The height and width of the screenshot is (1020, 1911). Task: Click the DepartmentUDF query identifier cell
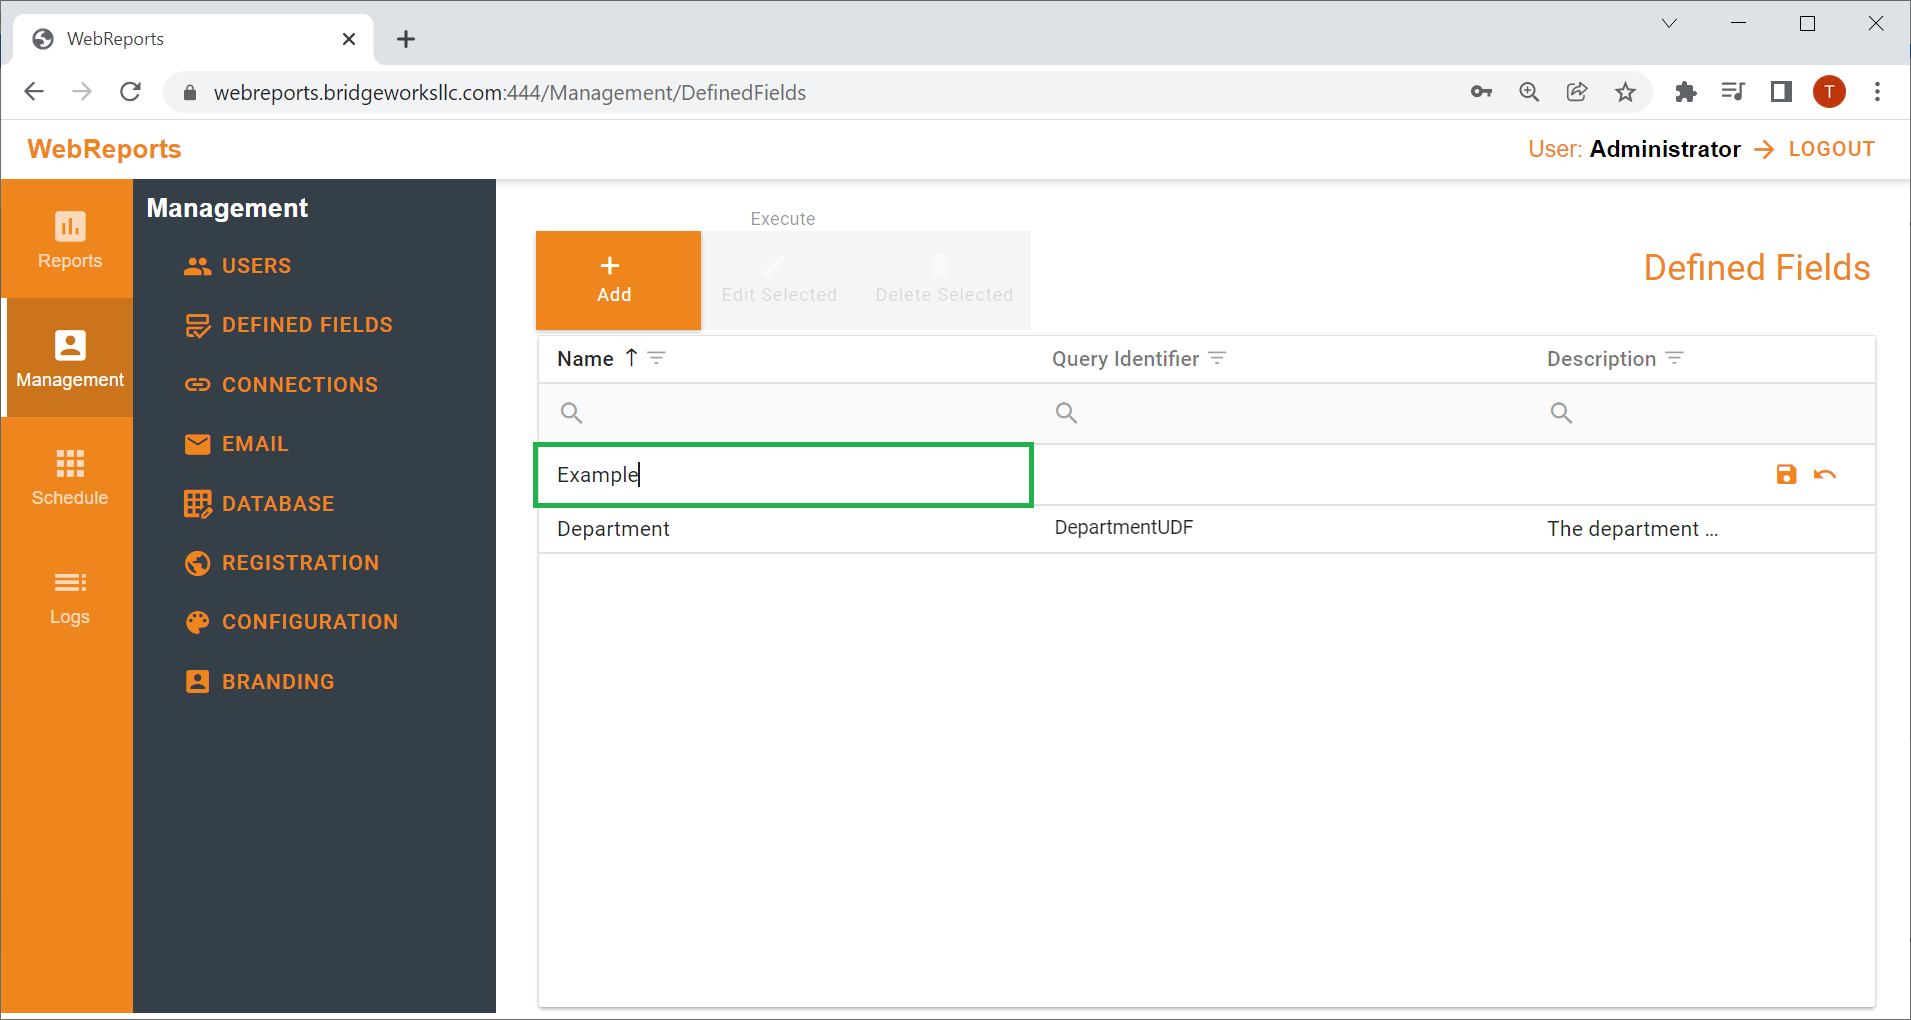[1124, 528]
